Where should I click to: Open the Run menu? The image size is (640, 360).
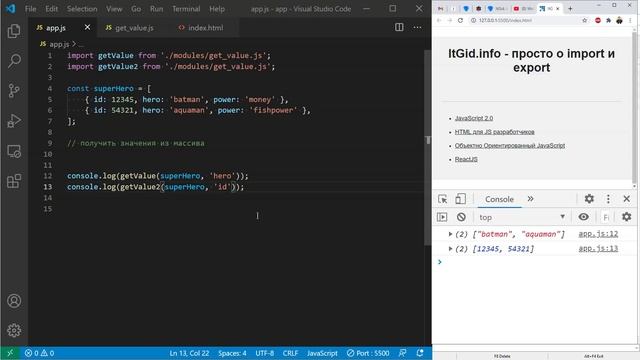tap(156, 9)
